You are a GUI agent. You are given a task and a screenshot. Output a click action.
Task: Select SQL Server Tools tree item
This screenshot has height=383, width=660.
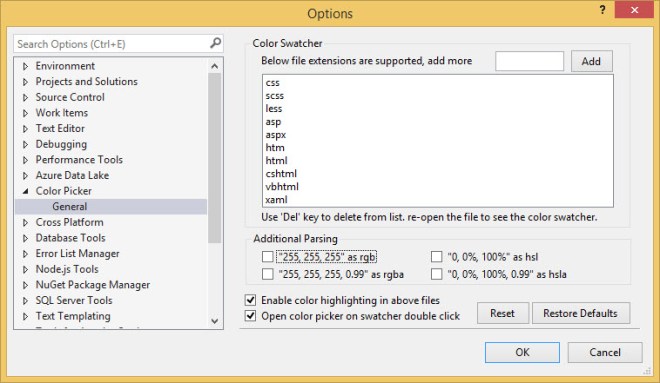coord(74,300)
